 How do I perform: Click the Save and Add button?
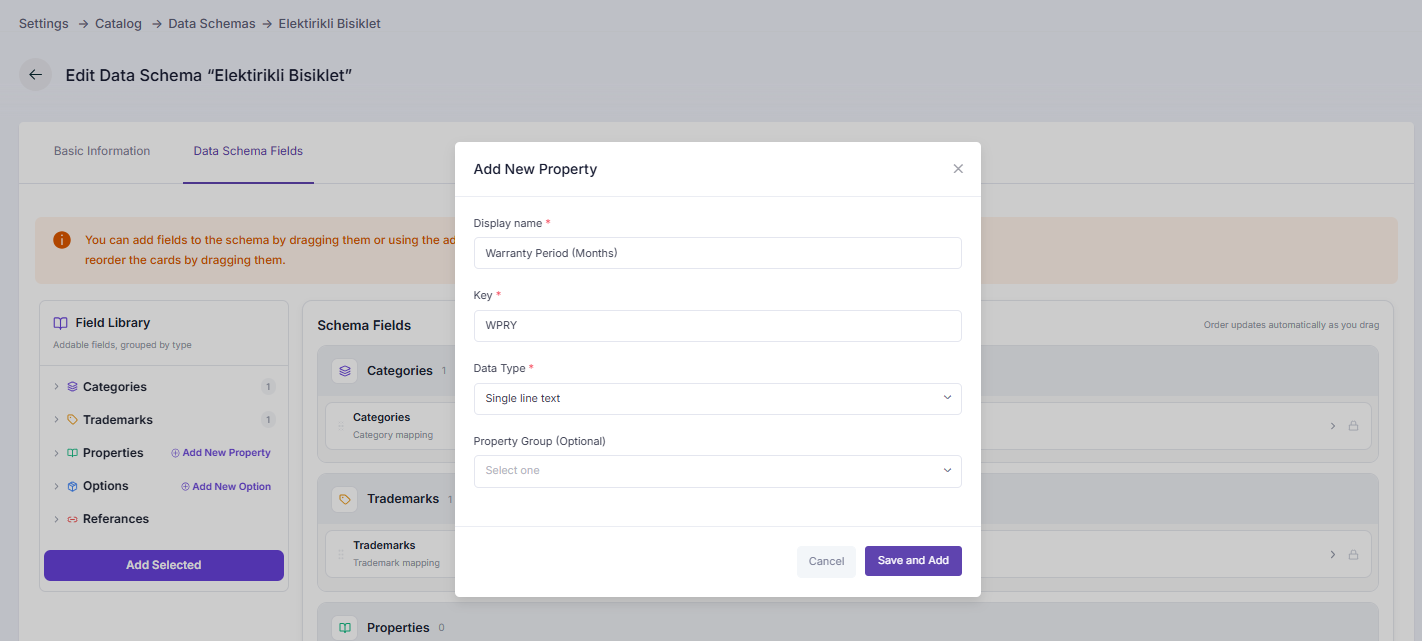point(913,561)
